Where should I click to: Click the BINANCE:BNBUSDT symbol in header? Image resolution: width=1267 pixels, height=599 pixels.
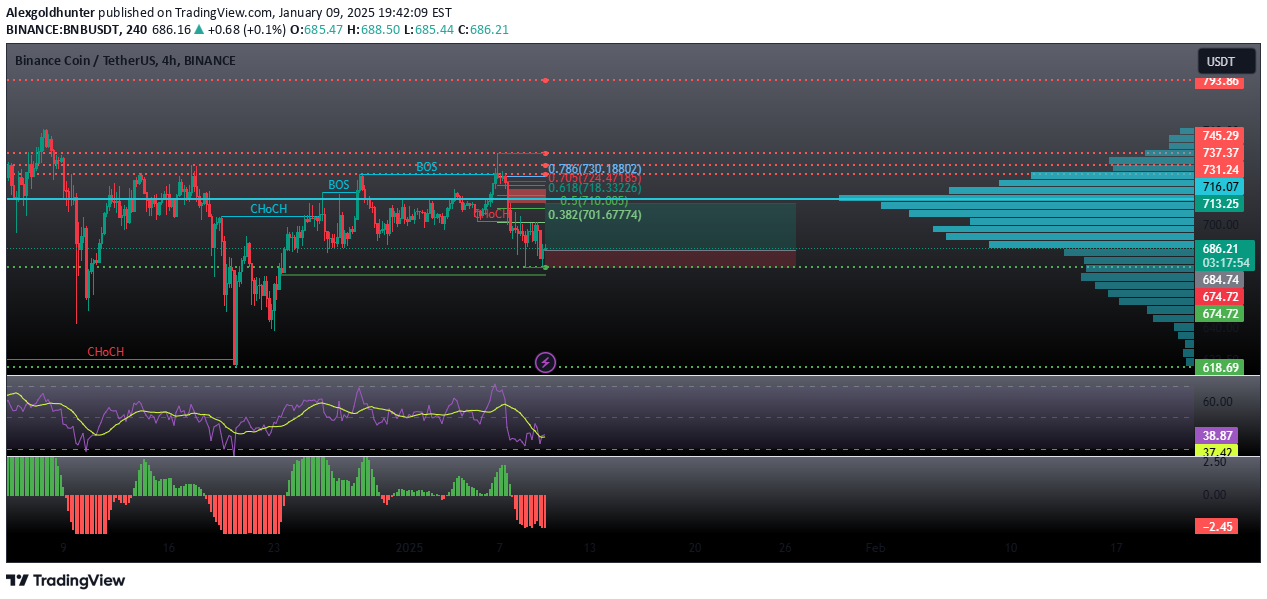62,30
